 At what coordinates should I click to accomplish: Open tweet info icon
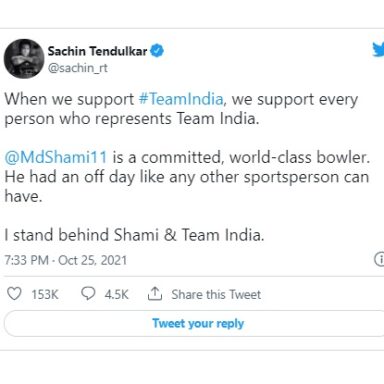click(379, 259)
